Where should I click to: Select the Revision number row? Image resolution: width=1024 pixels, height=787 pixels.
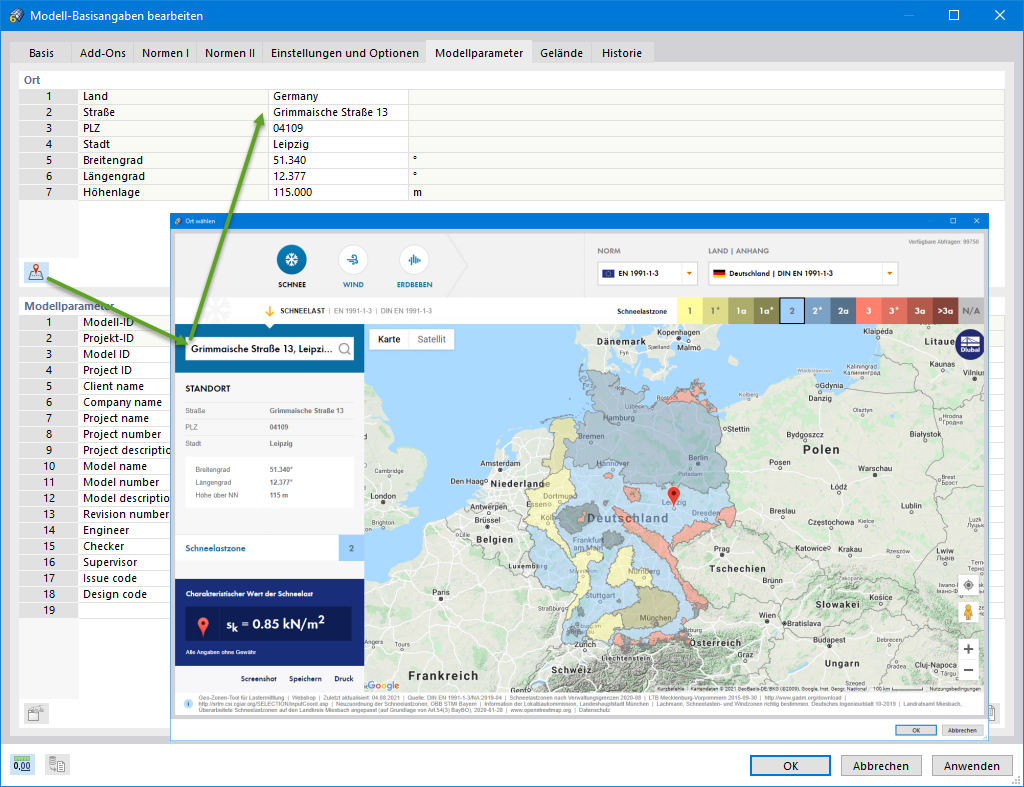pyautogui.click(x=95, y=514)
